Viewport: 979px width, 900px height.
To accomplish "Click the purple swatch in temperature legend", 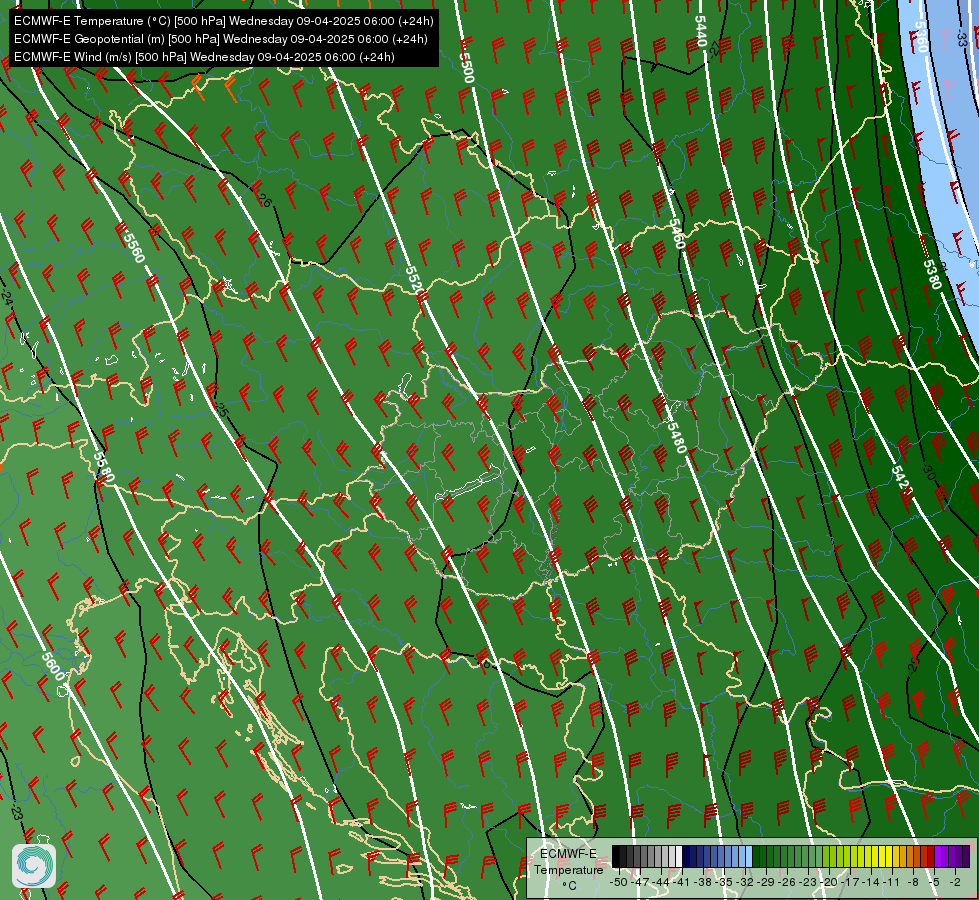I will pyautogui.click(x=938, y=856).
